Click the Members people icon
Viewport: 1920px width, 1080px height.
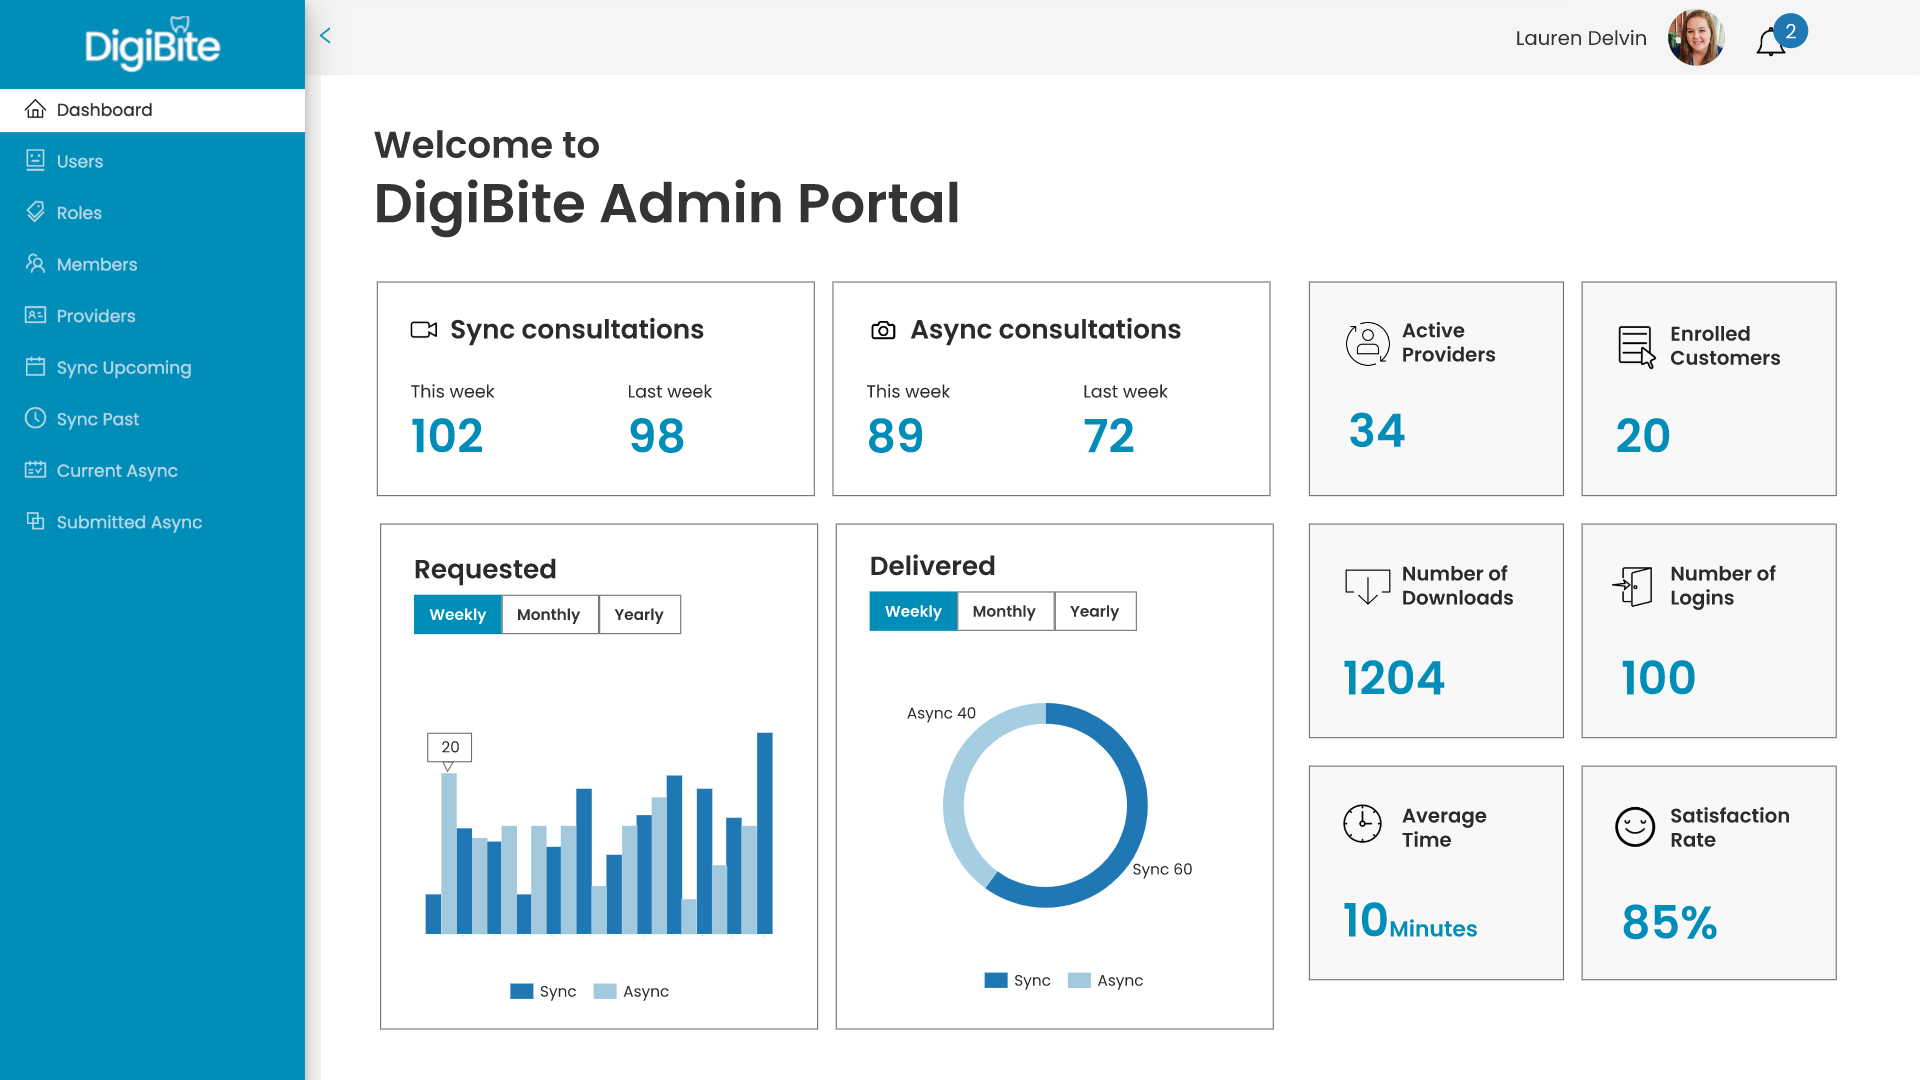click(35, 263)
